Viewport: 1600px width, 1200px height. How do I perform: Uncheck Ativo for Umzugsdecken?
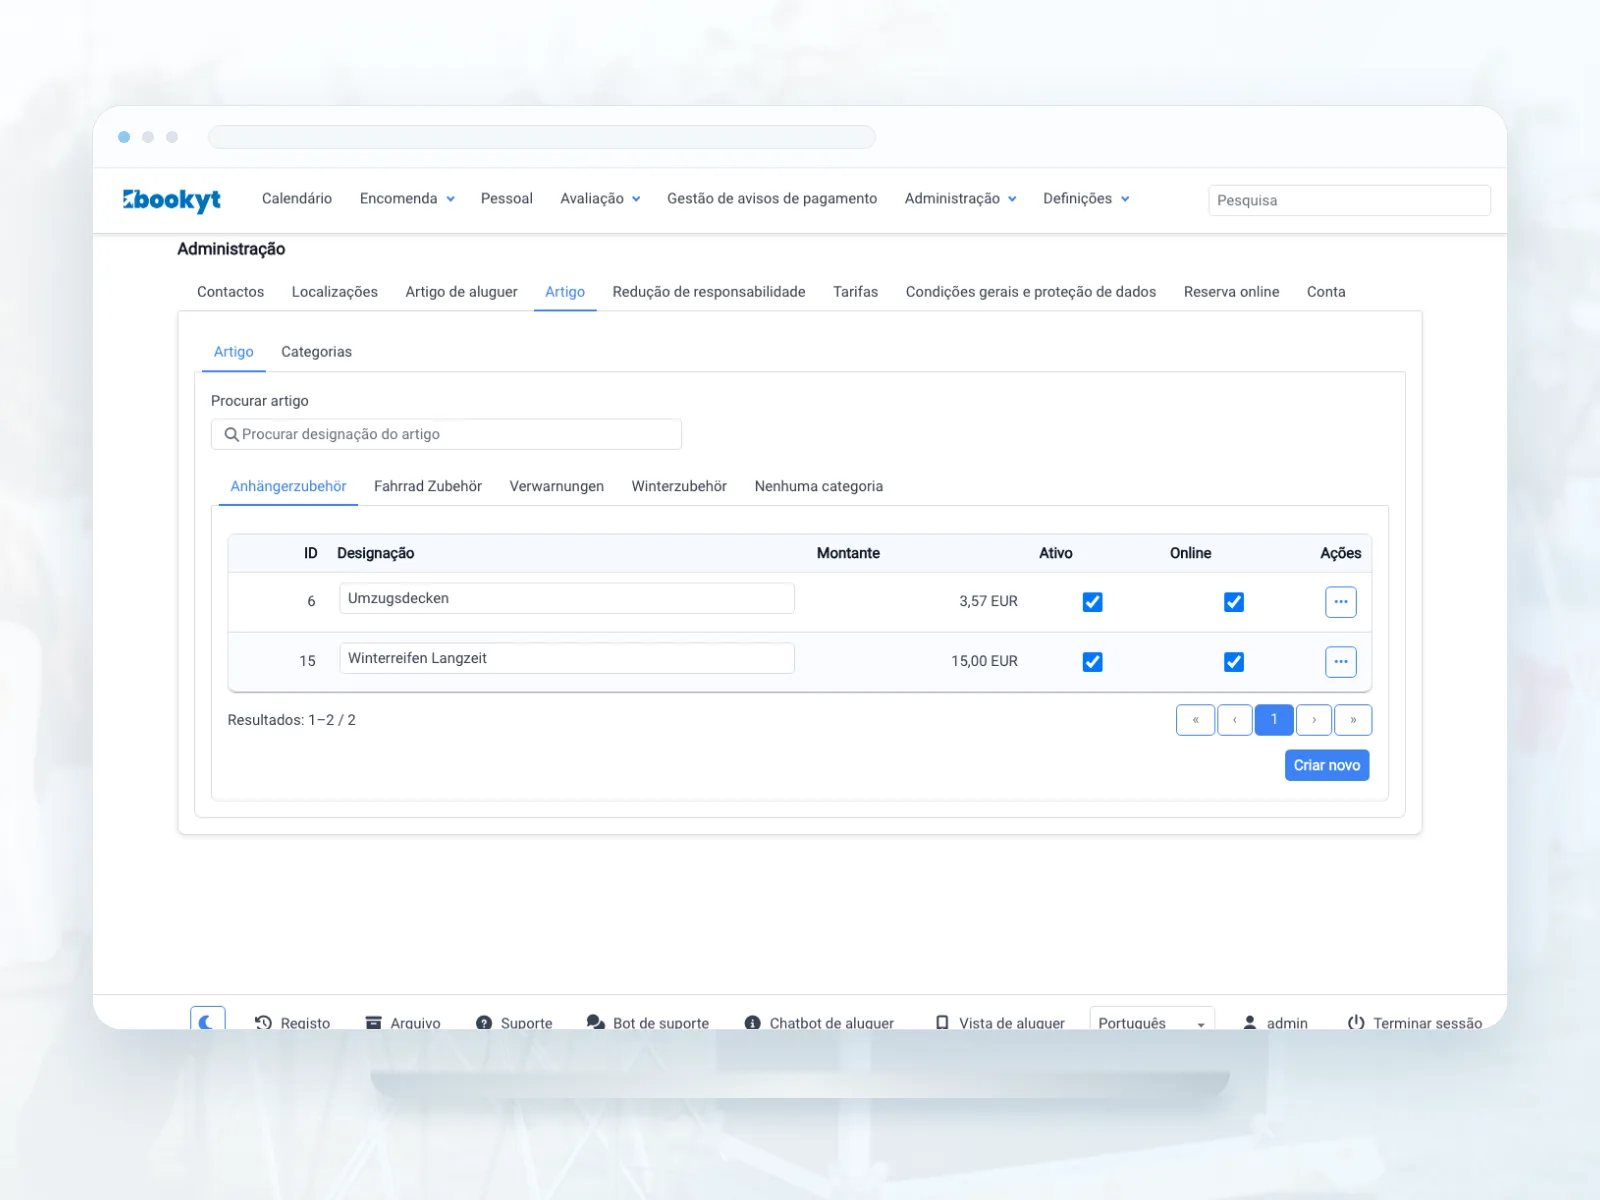tap(1093, 602)
